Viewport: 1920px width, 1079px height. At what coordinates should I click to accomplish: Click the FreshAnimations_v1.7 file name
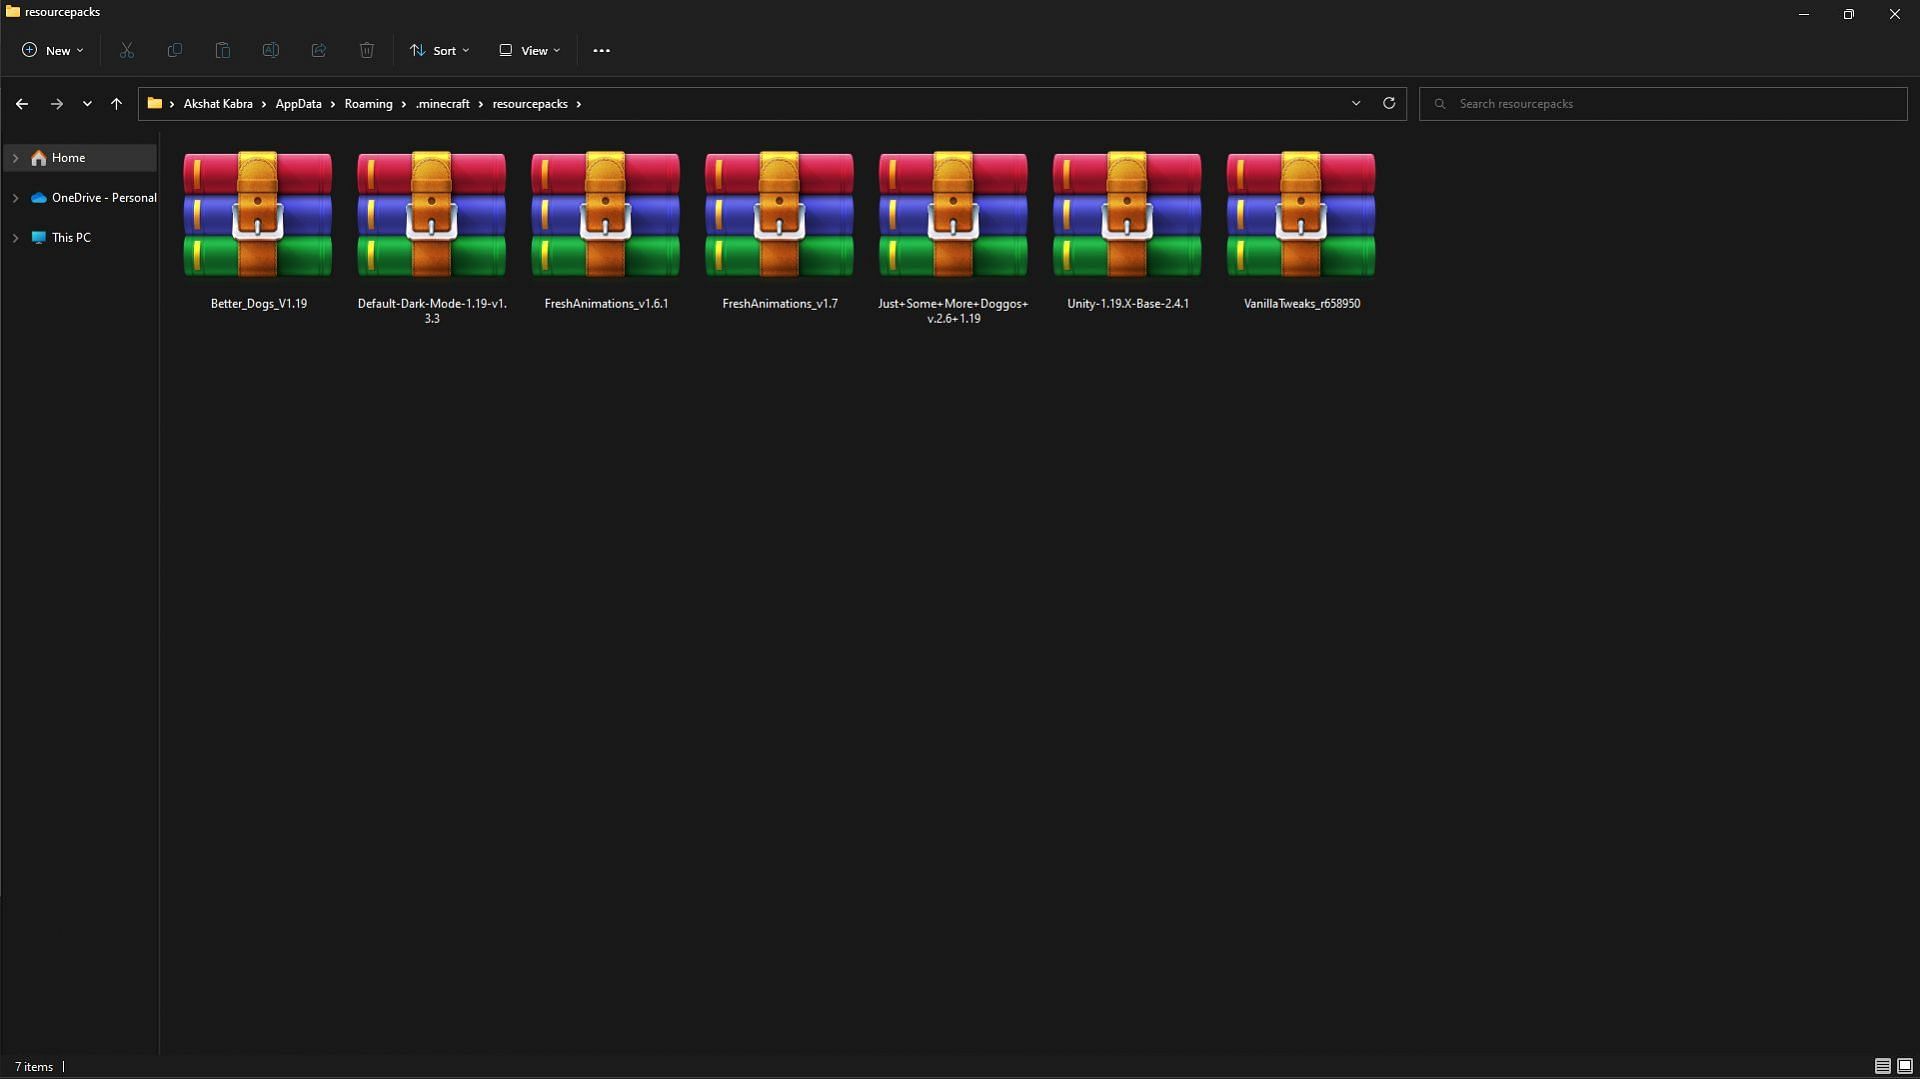click(780, 304)
